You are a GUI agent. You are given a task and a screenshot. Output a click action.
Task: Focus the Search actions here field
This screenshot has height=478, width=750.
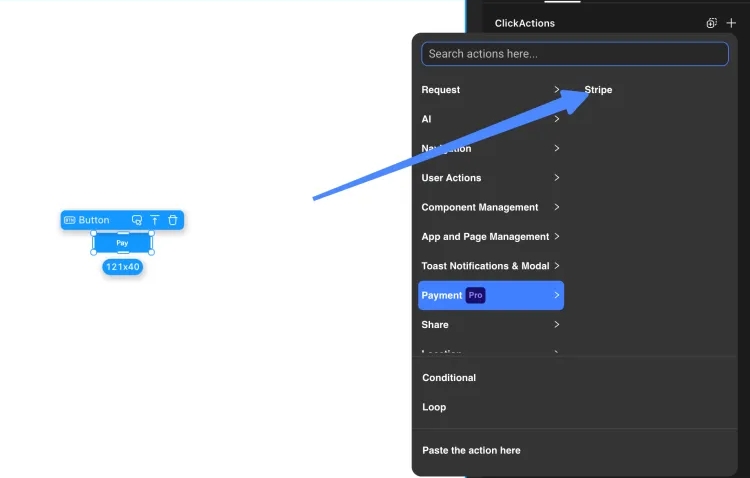click(574, 54)
